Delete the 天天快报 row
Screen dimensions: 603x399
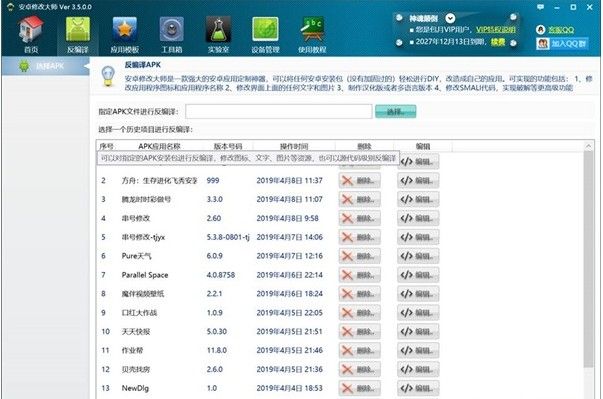(360, 331)
